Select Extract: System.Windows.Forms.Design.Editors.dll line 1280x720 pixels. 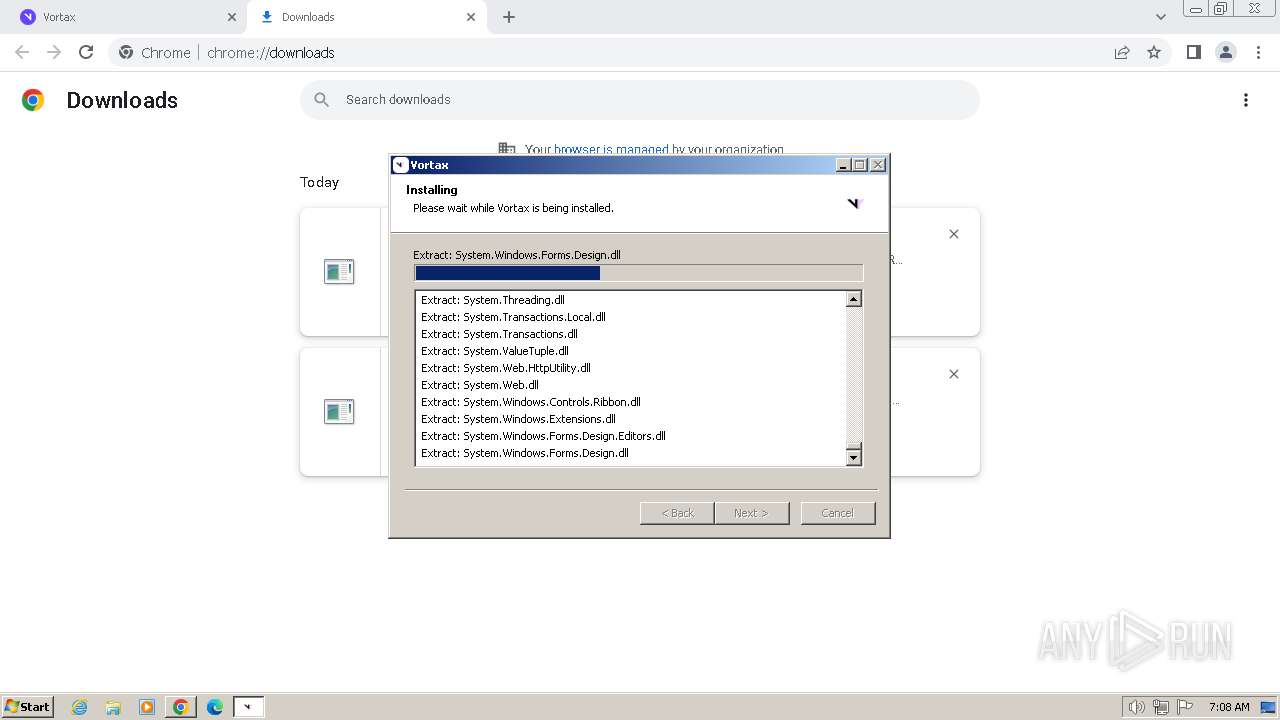click(543, 436)
